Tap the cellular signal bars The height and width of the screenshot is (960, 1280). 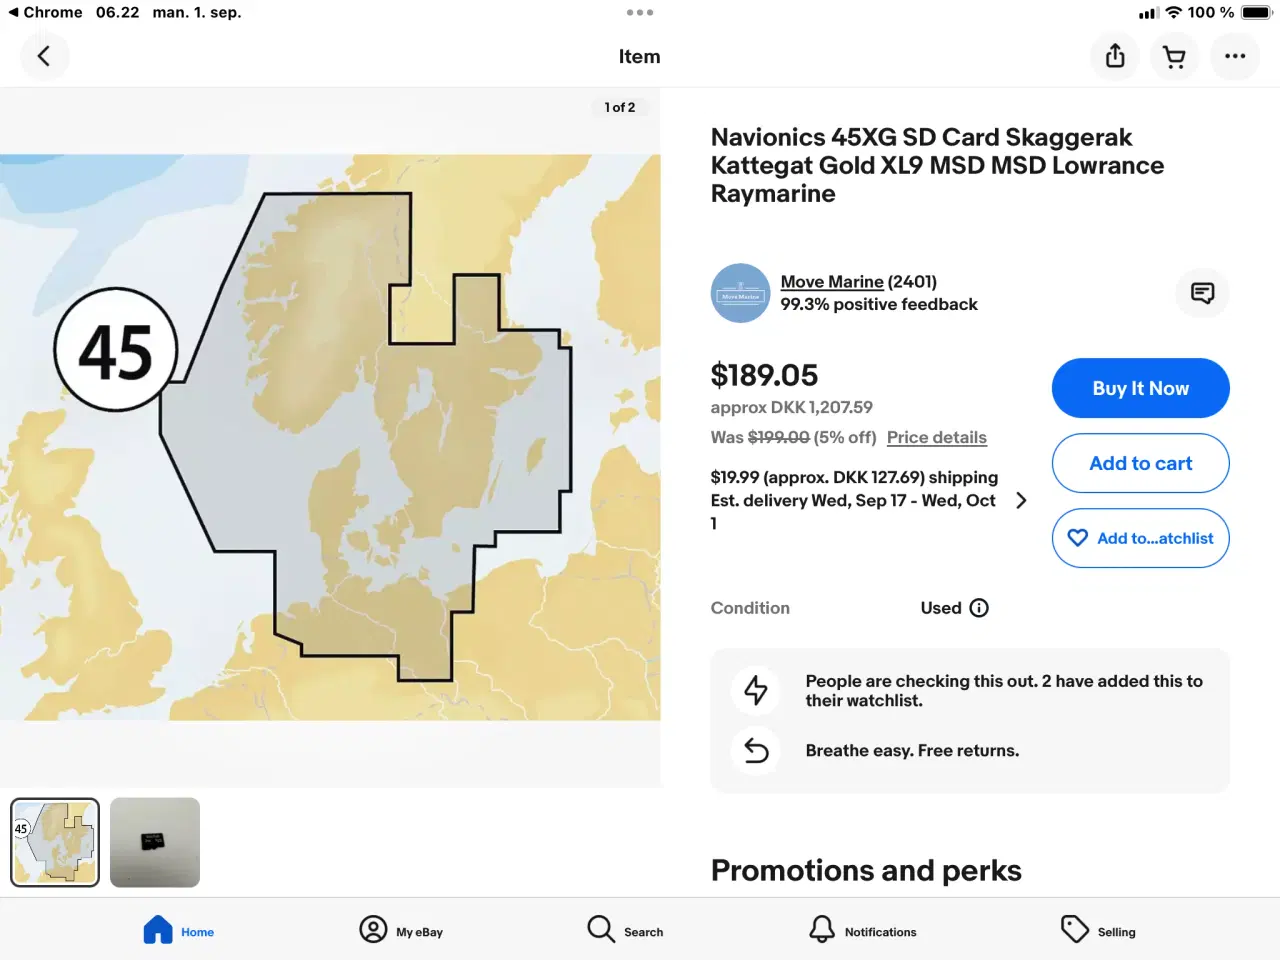click(1148, 13)
